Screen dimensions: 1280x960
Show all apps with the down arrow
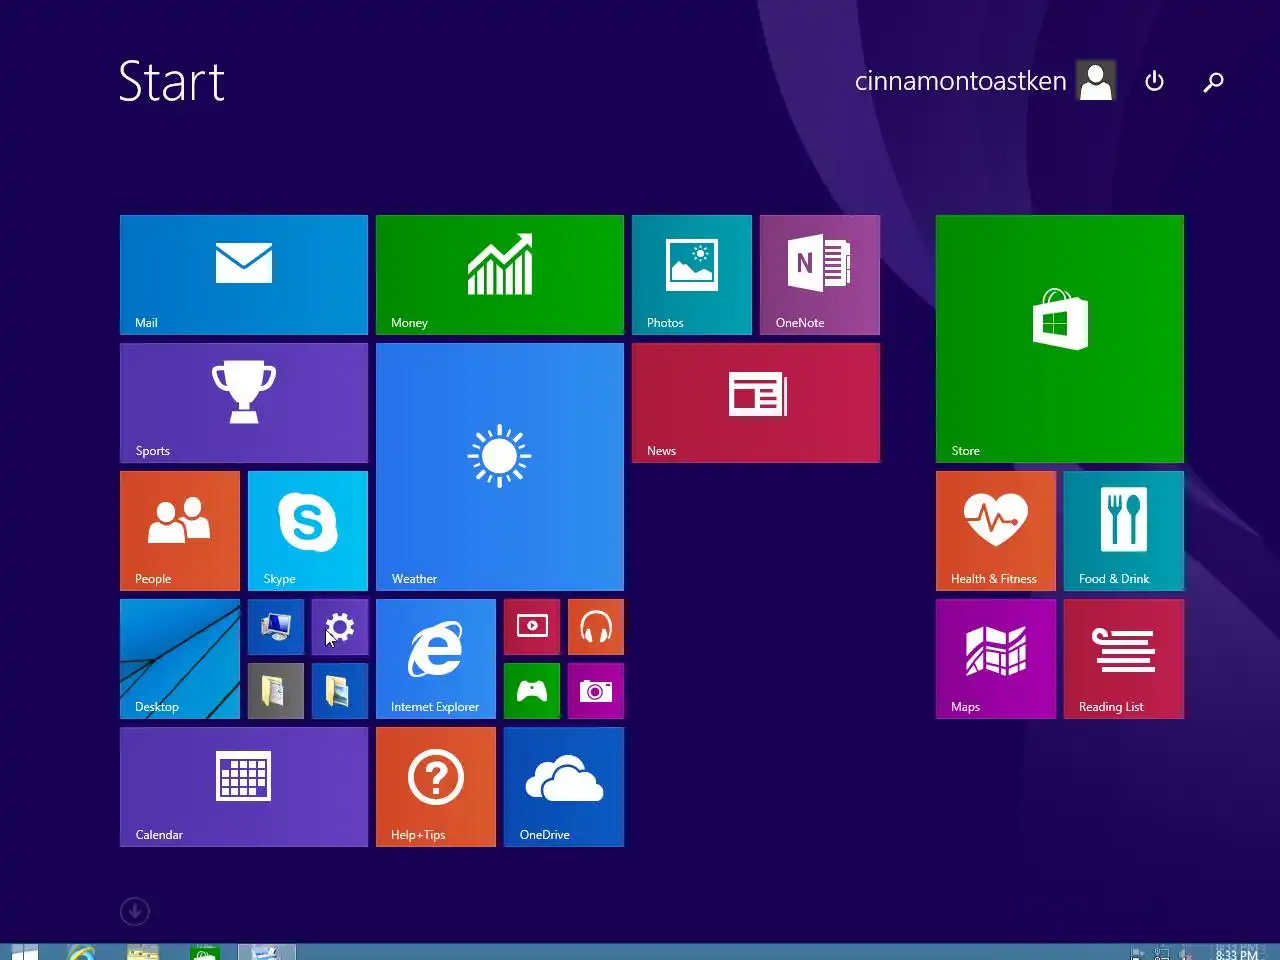135,911
